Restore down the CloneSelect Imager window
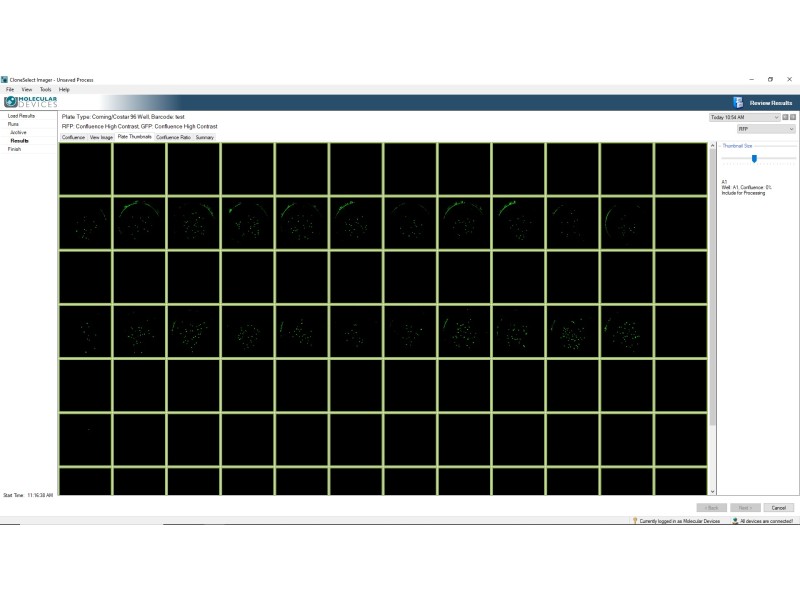 (x=770, y=80)
